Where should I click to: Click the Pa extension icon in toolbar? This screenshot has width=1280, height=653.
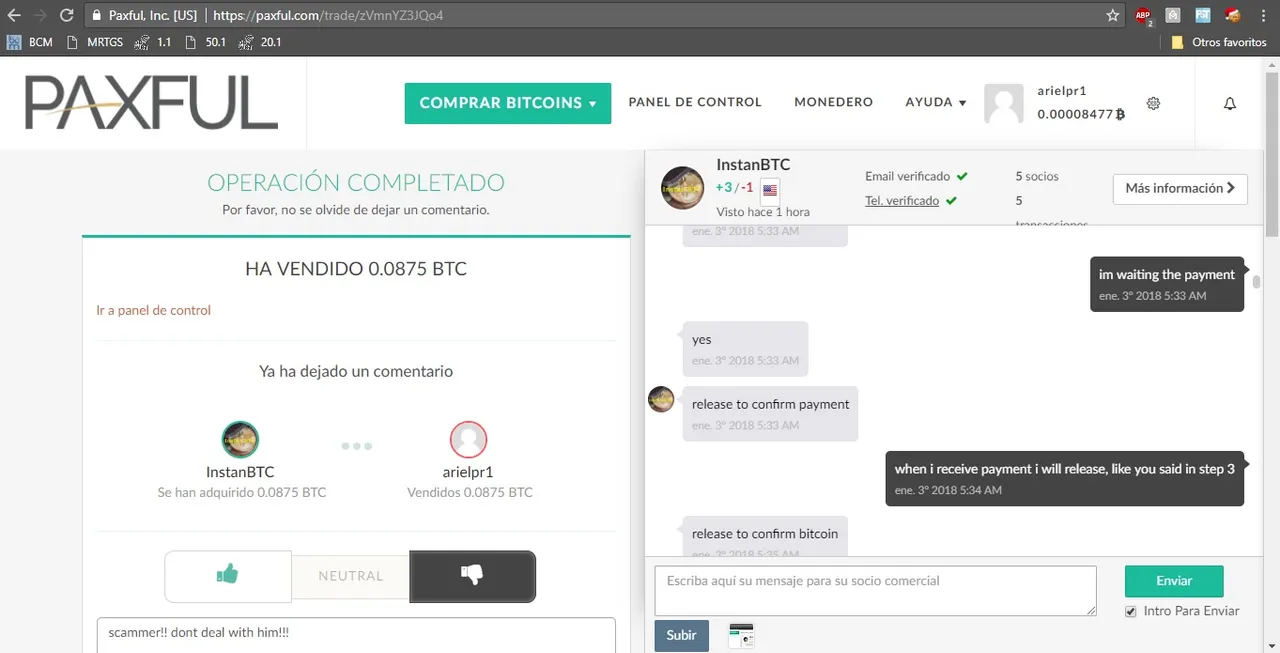(x=1202, y=15)
